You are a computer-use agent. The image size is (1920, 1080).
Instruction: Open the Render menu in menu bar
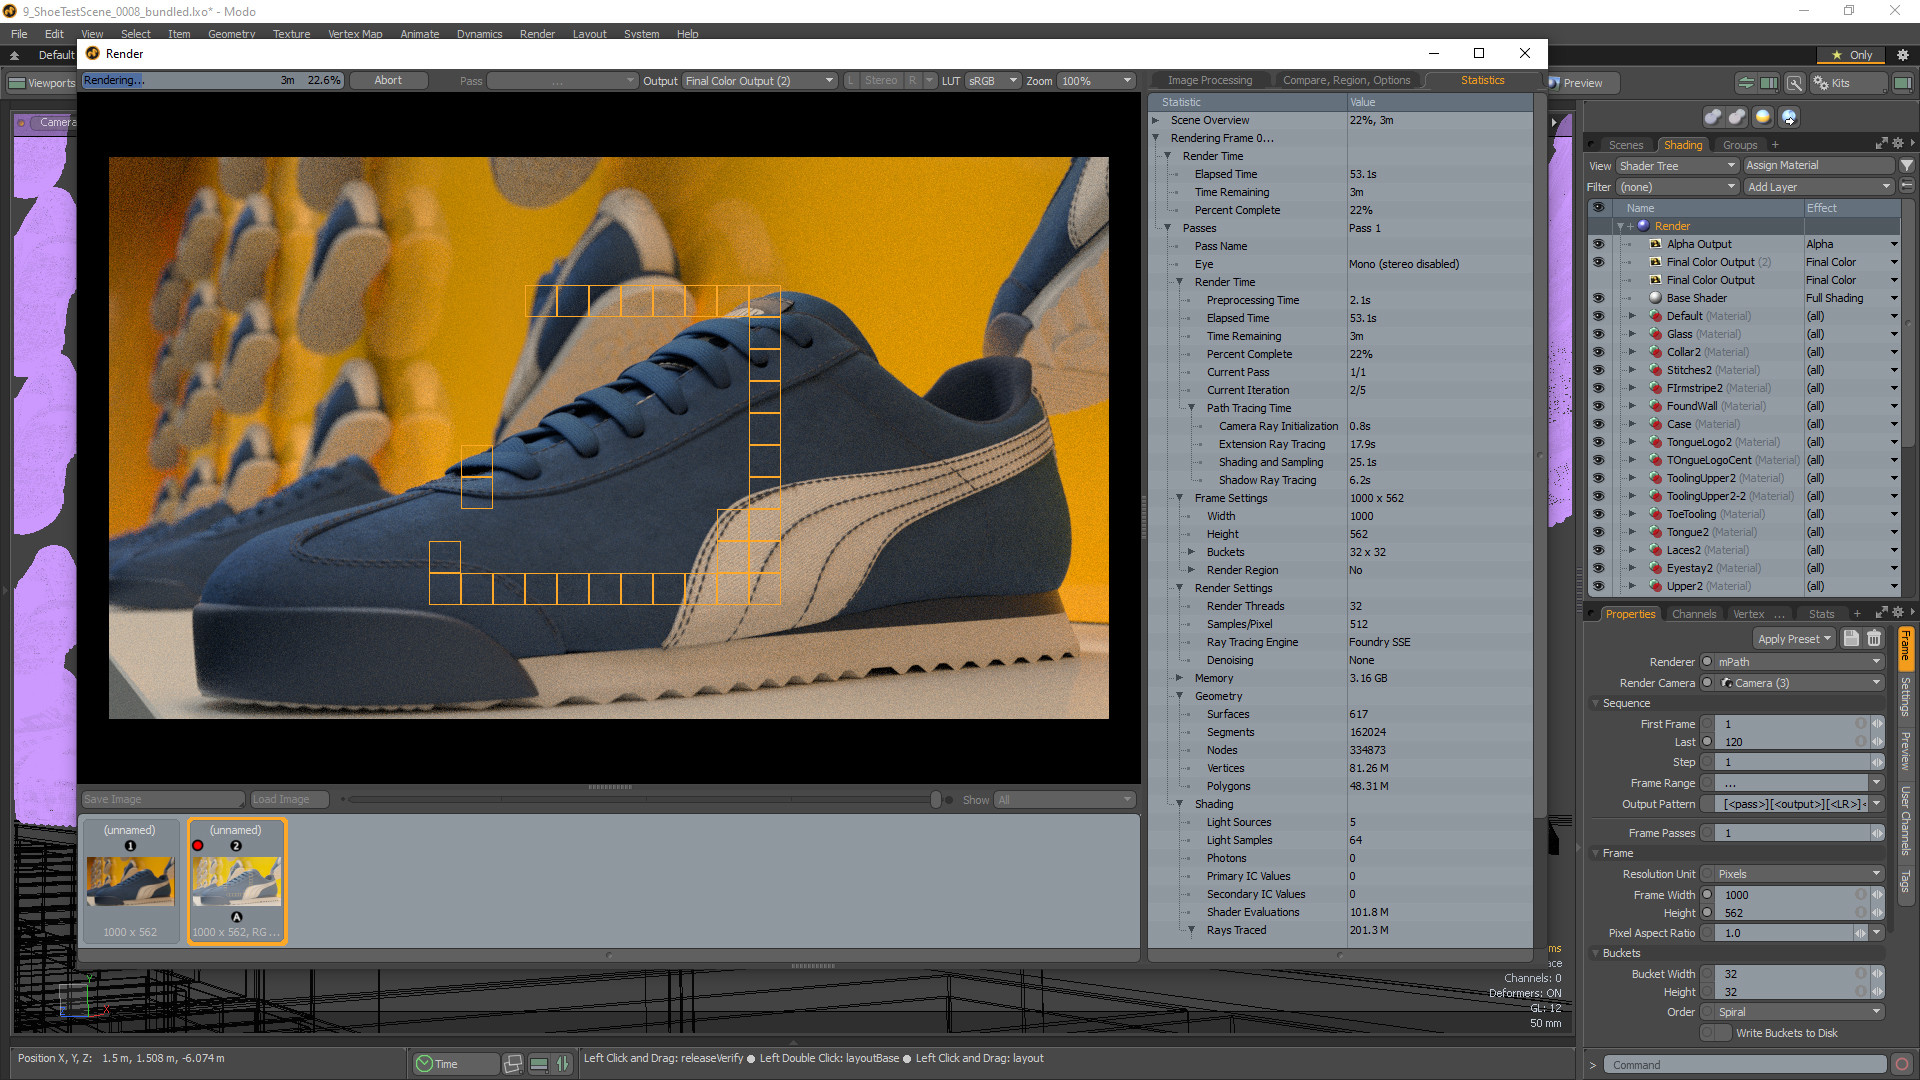537,34
